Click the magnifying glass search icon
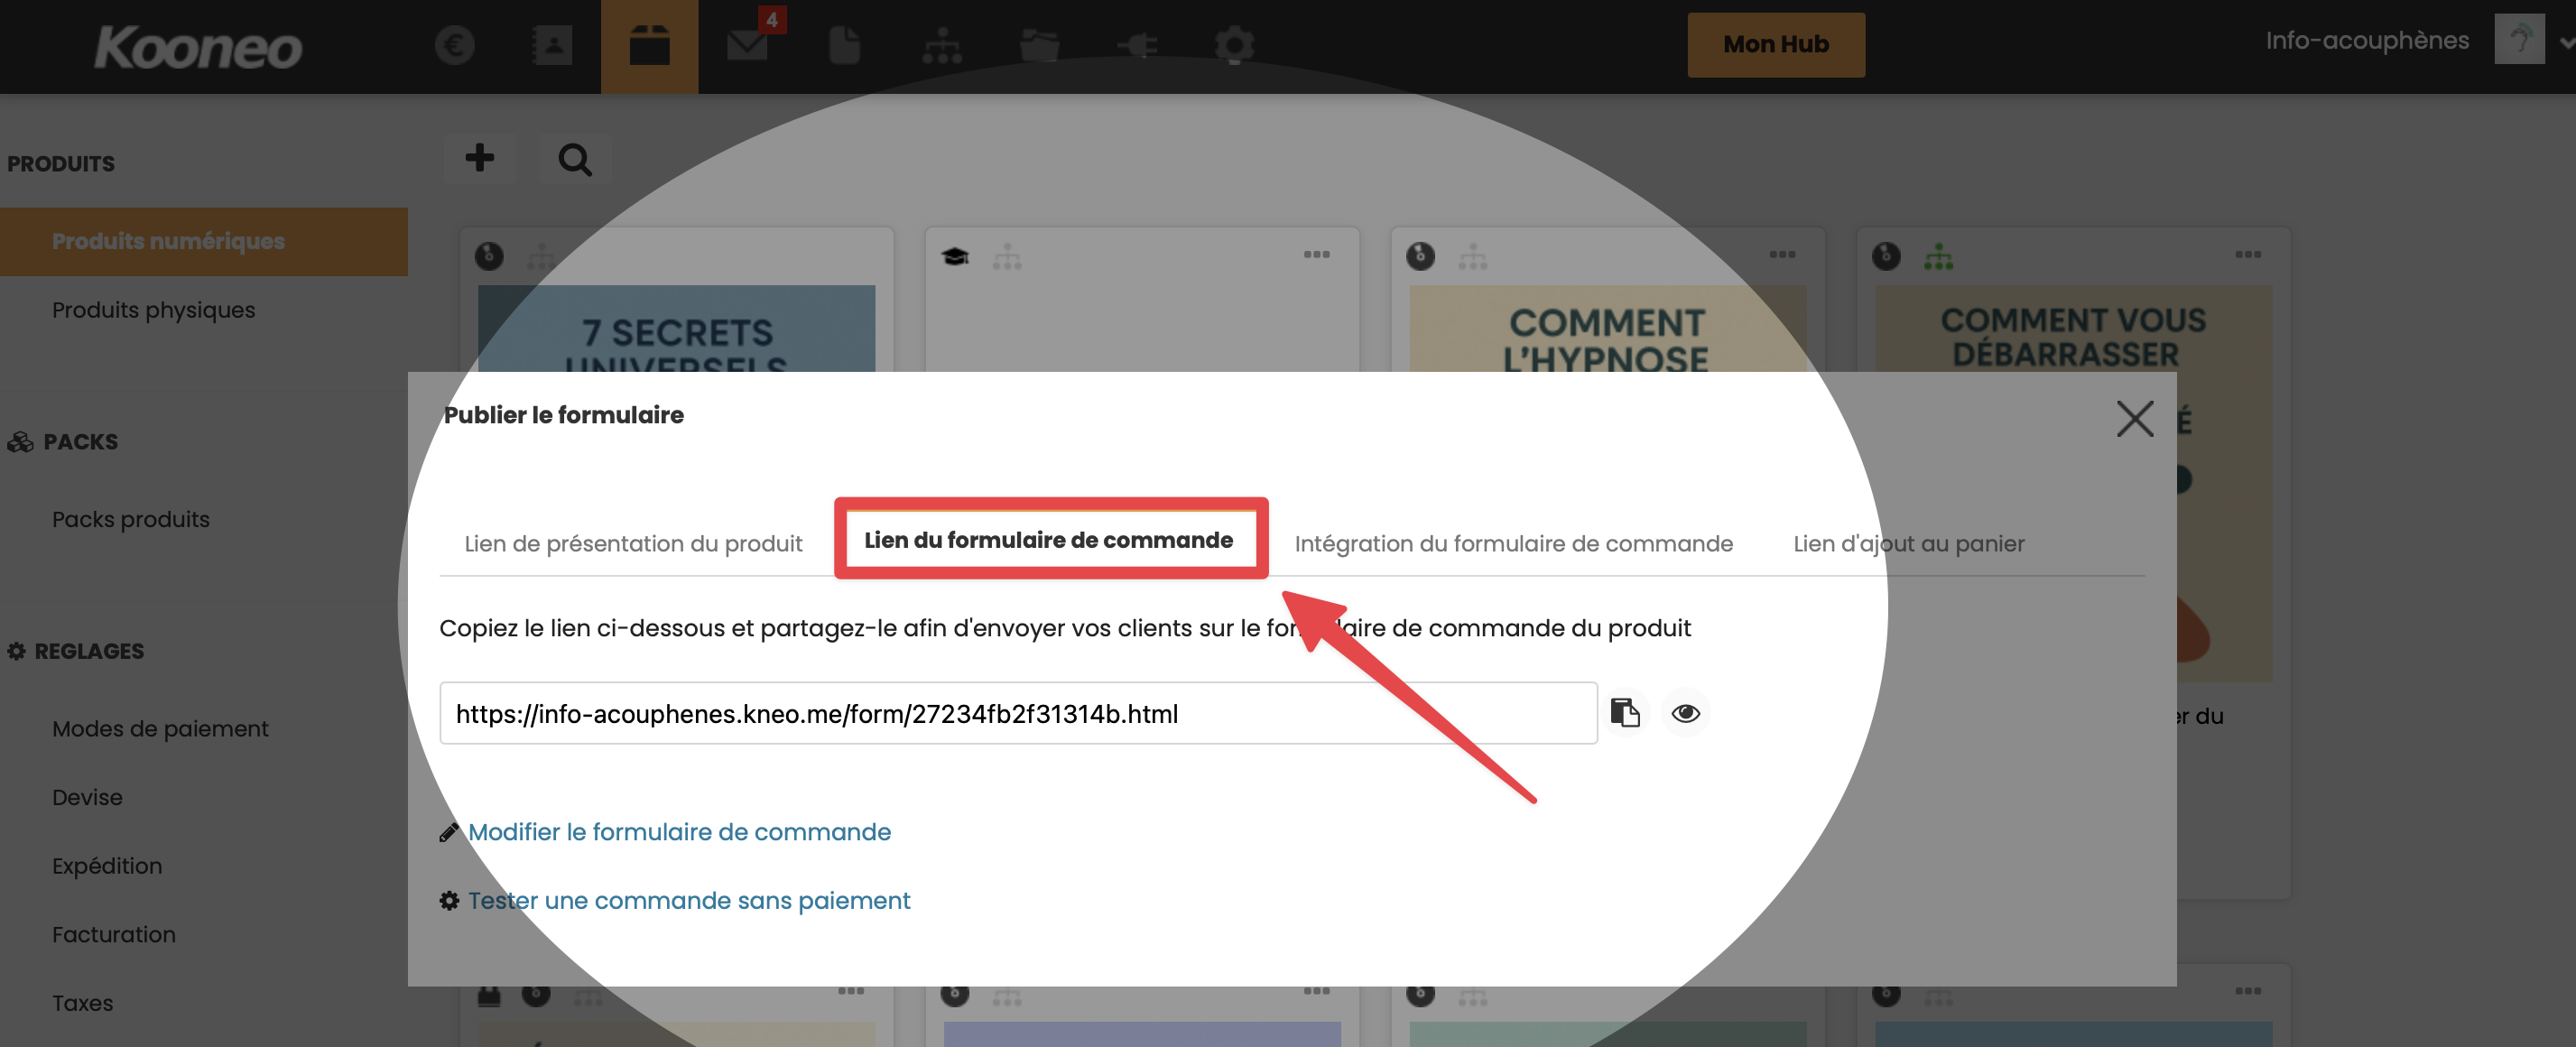 575,159
